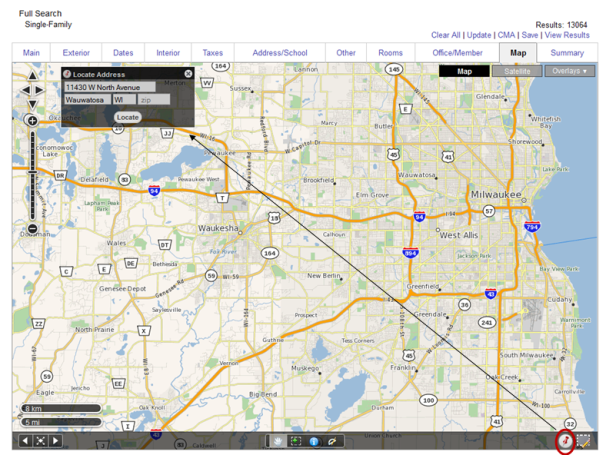This screenshot has width=600, height=455.
Task: Zoom out with the minus button
Action: coord(33,229)
